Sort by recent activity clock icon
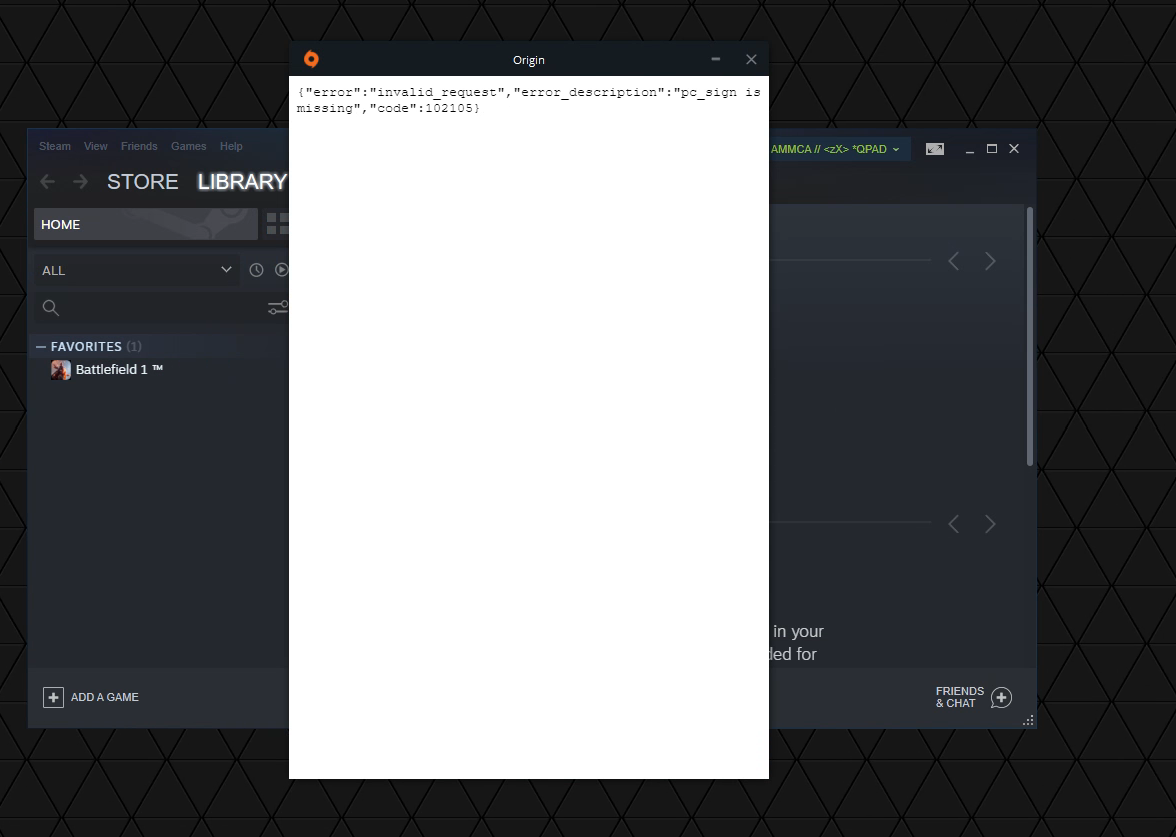This screenshot has height=837, width=1176. click(x=256, y=270)
